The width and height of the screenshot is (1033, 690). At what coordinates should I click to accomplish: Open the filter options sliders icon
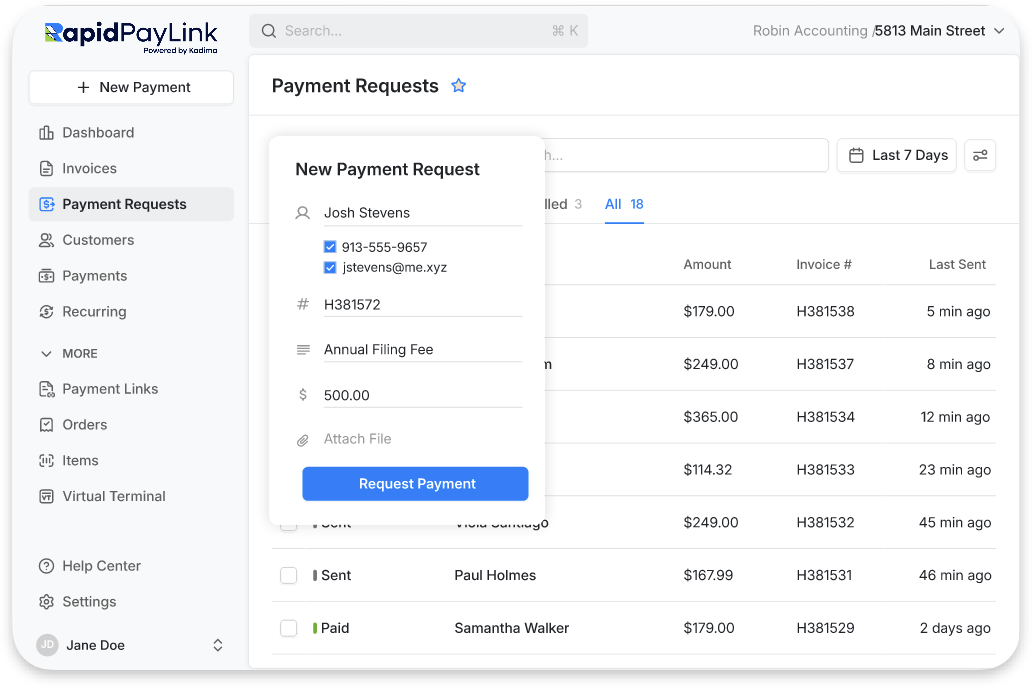(979, 155)
